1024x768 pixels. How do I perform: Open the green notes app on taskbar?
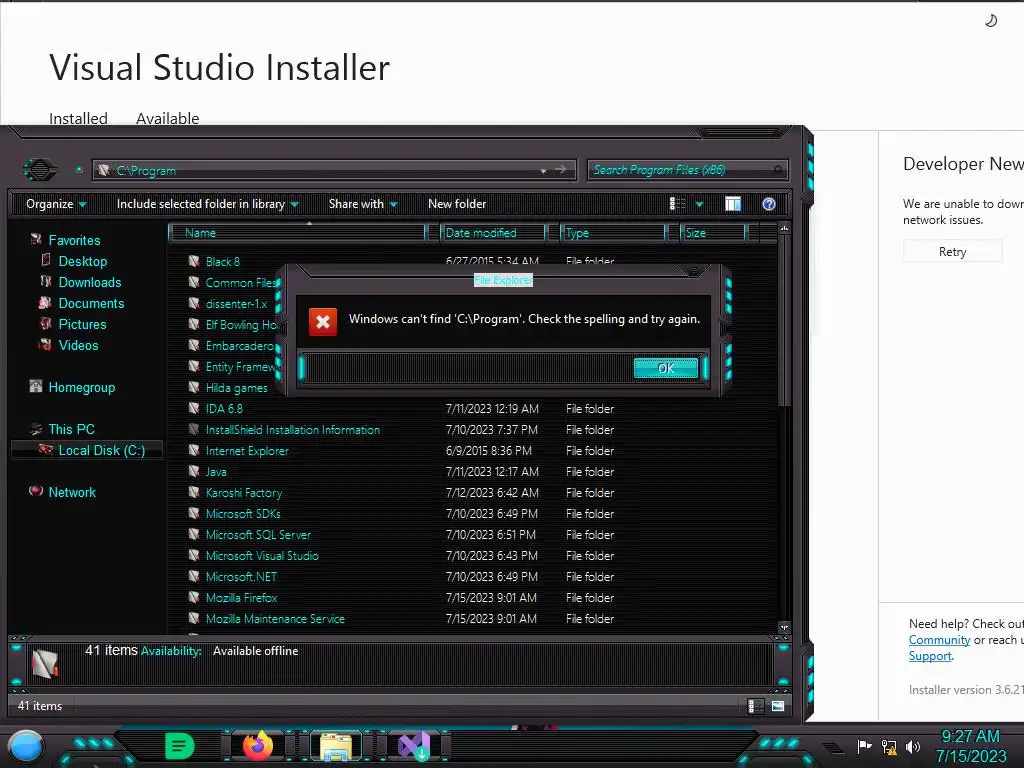click(x=180, y=746)
